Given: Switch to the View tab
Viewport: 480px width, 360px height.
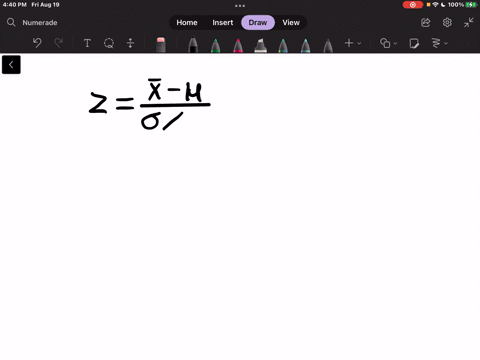Looking at the screenshot, I should click(x=291, y=22).
